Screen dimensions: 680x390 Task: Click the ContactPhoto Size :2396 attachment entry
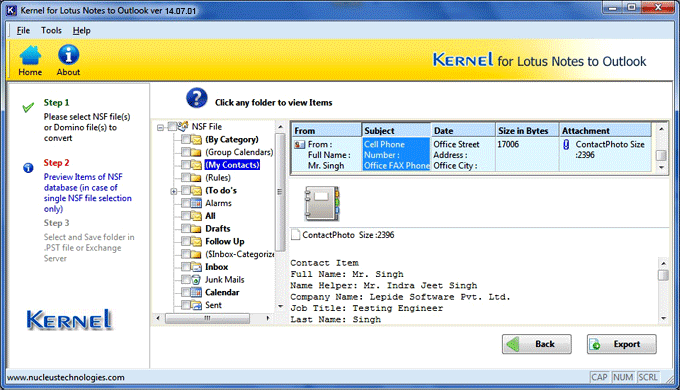click(x=343, y=235)
